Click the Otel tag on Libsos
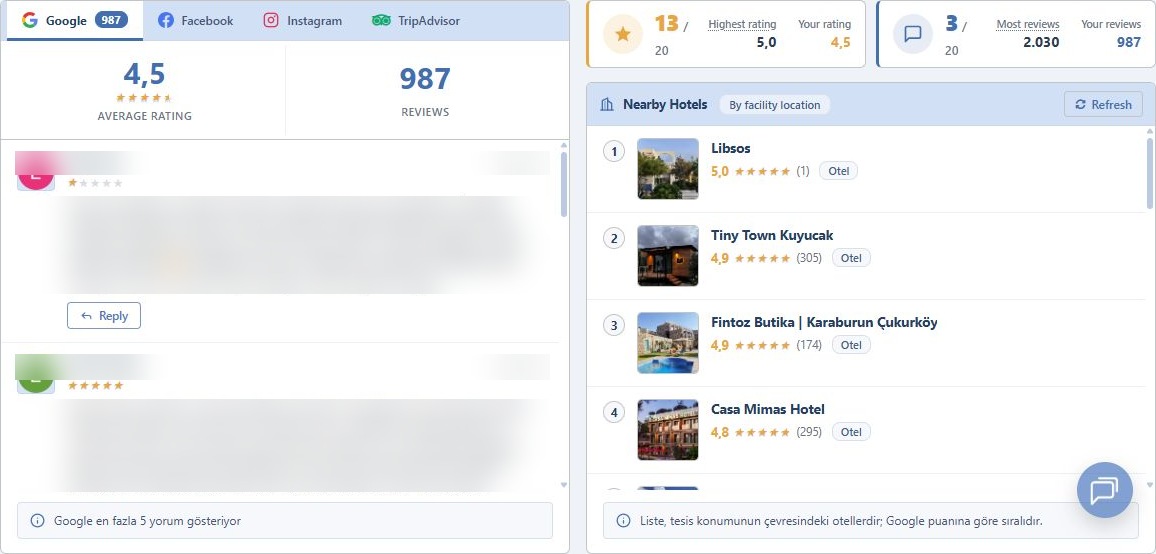Image resolution: width=1156 pixels, height=554 pixels. click(838, 171)
